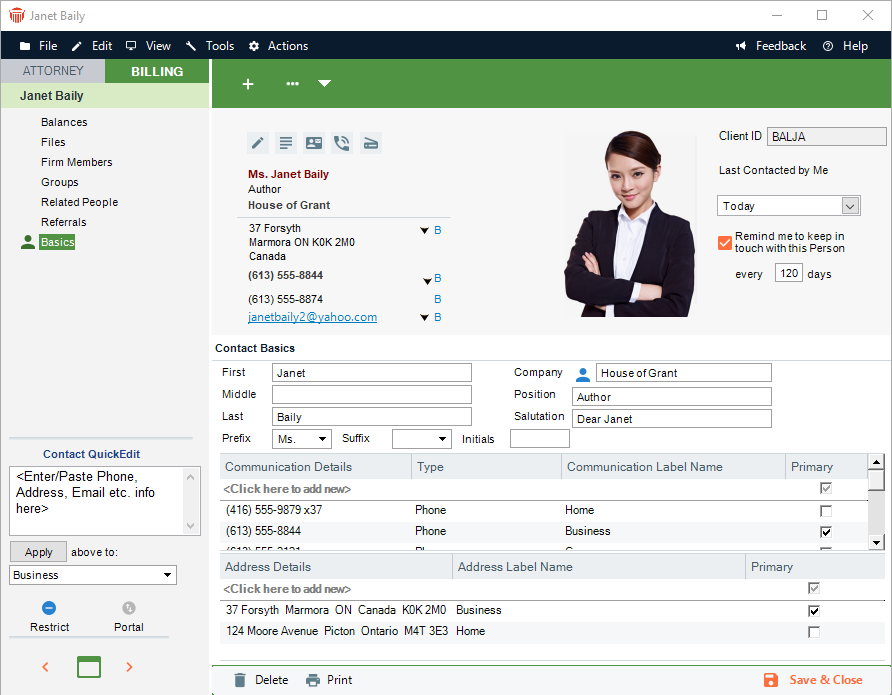Viewport: 892px width, 695px height.
Task: Click the First name input field
Action: pos(371,373)
